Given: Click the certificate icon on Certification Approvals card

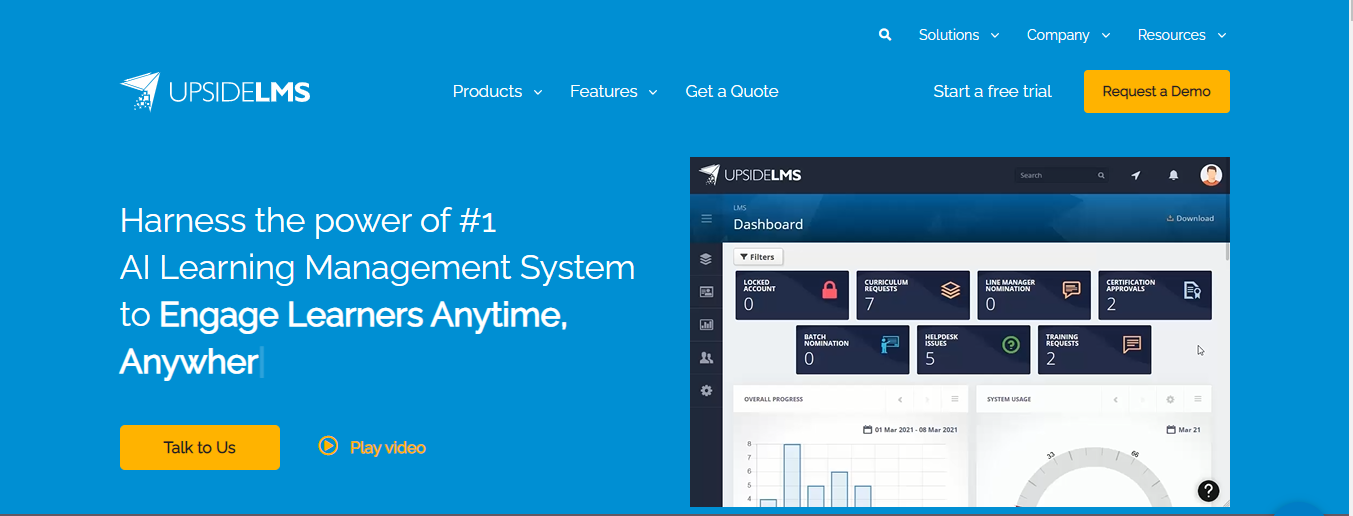Looking at the screenshot, I should (x=1192, y=290).
